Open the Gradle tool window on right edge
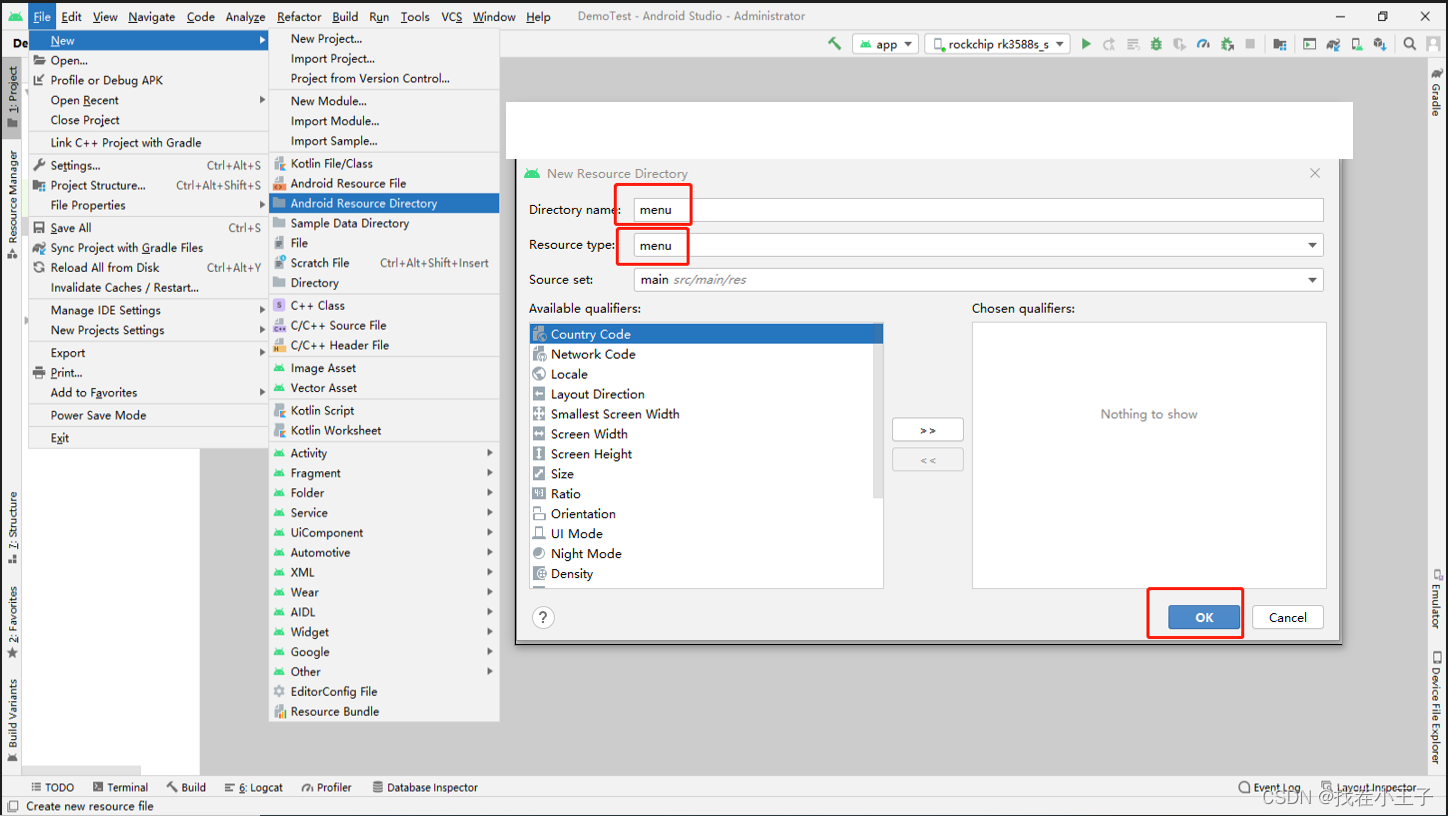The width and height of the screenshot is (1448, 816). pos(1436,92)
